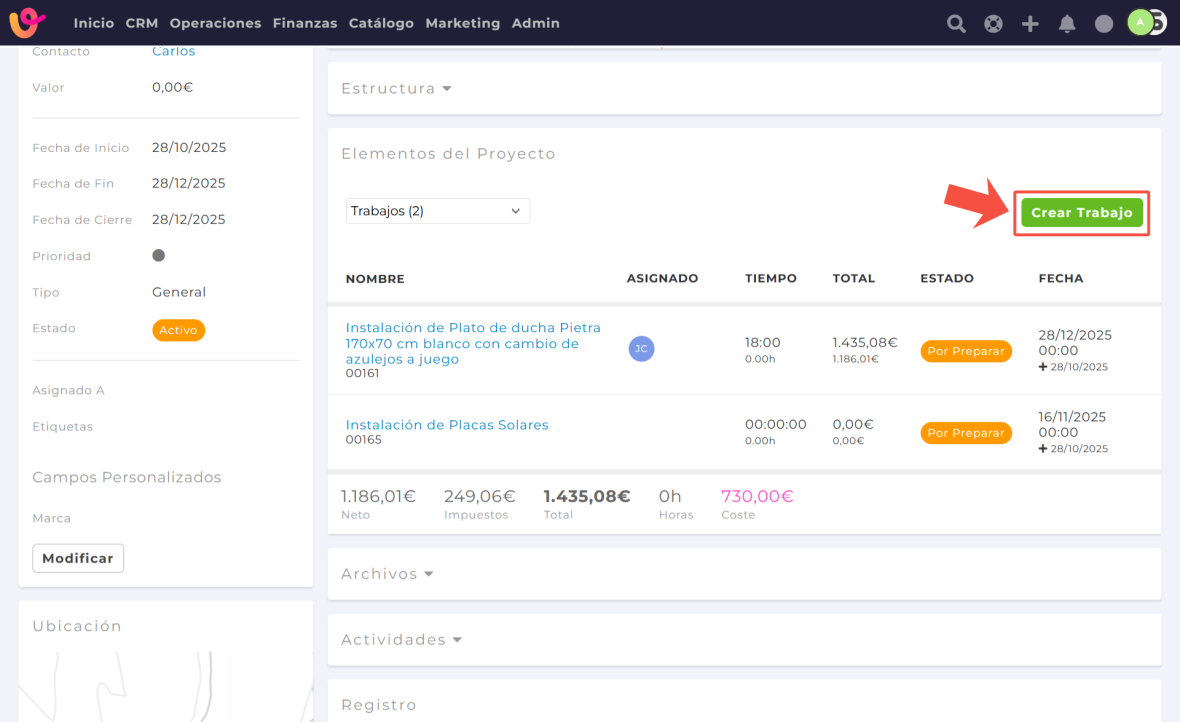The image size is (1180, 722).
Task: Click the gray circle status icon in top bar
Action: tap(1104, 23)
